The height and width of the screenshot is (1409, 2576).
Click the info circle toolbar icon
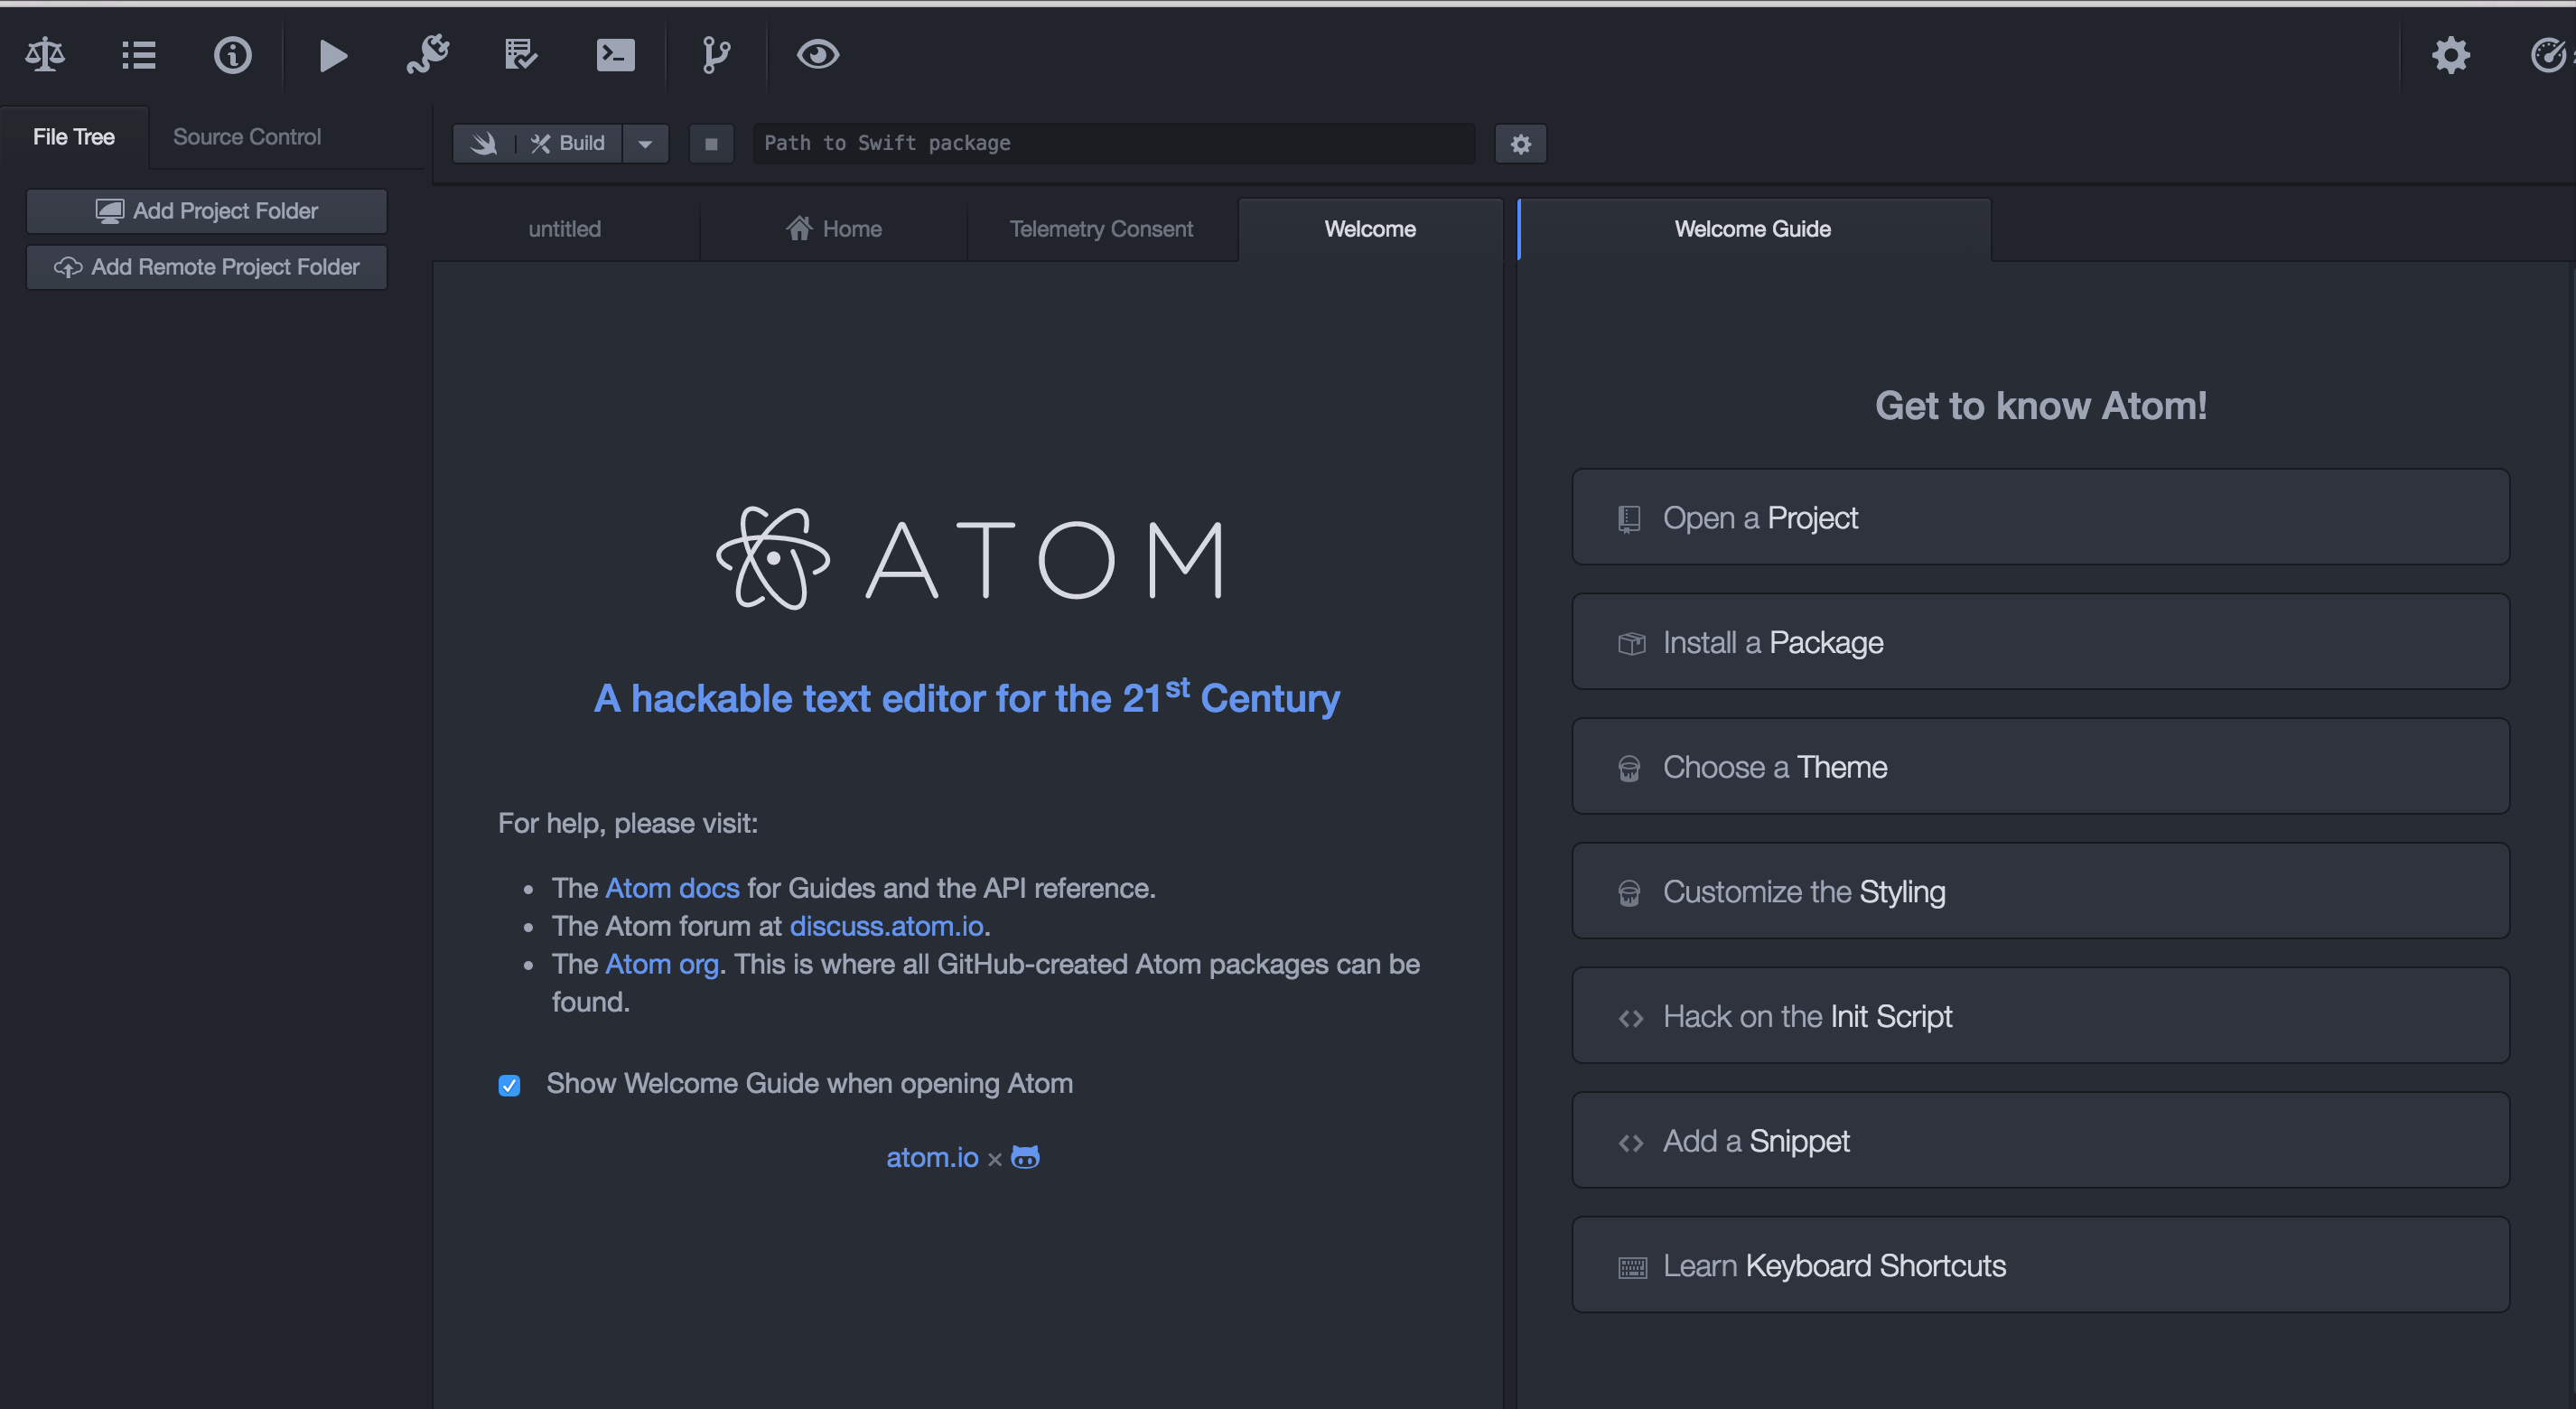coord(232,55)
